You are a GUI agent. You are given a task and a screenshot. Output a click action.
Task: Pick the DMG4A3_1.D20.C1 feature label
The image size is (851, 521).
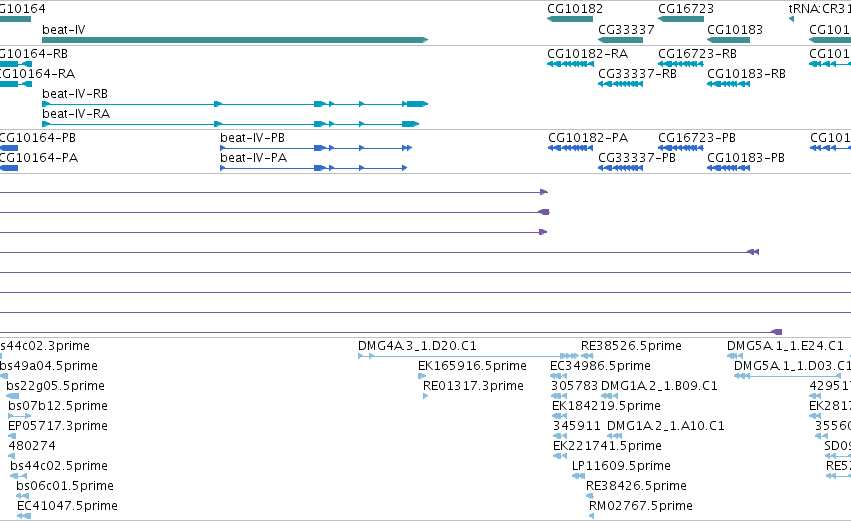point(417,346)
